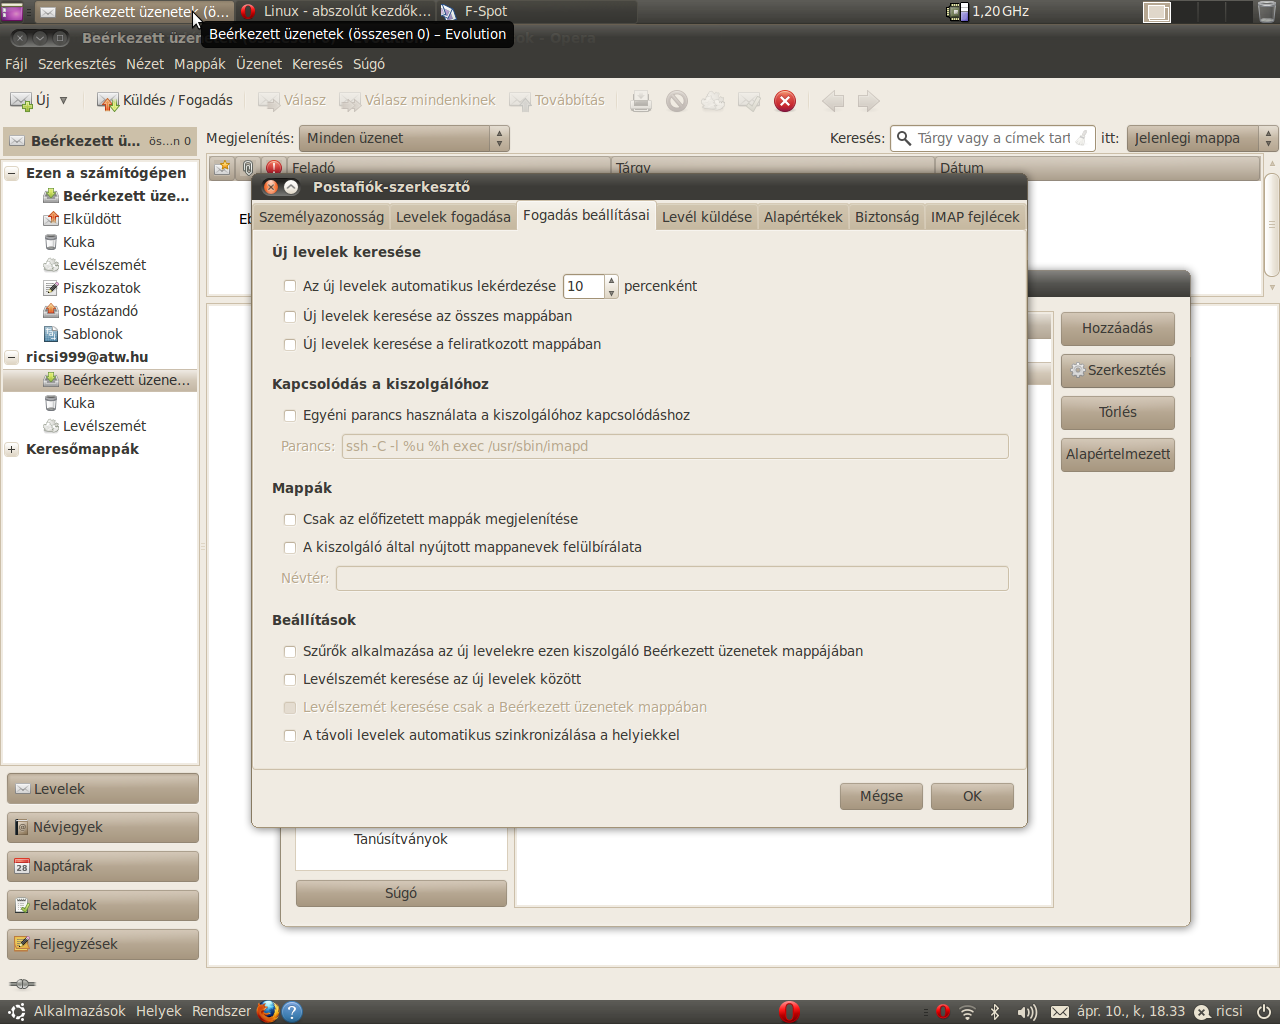Click the New message icon
Image resolution: width=1280 pixels, height=1024 pixels.
click(x=21, y=101)
